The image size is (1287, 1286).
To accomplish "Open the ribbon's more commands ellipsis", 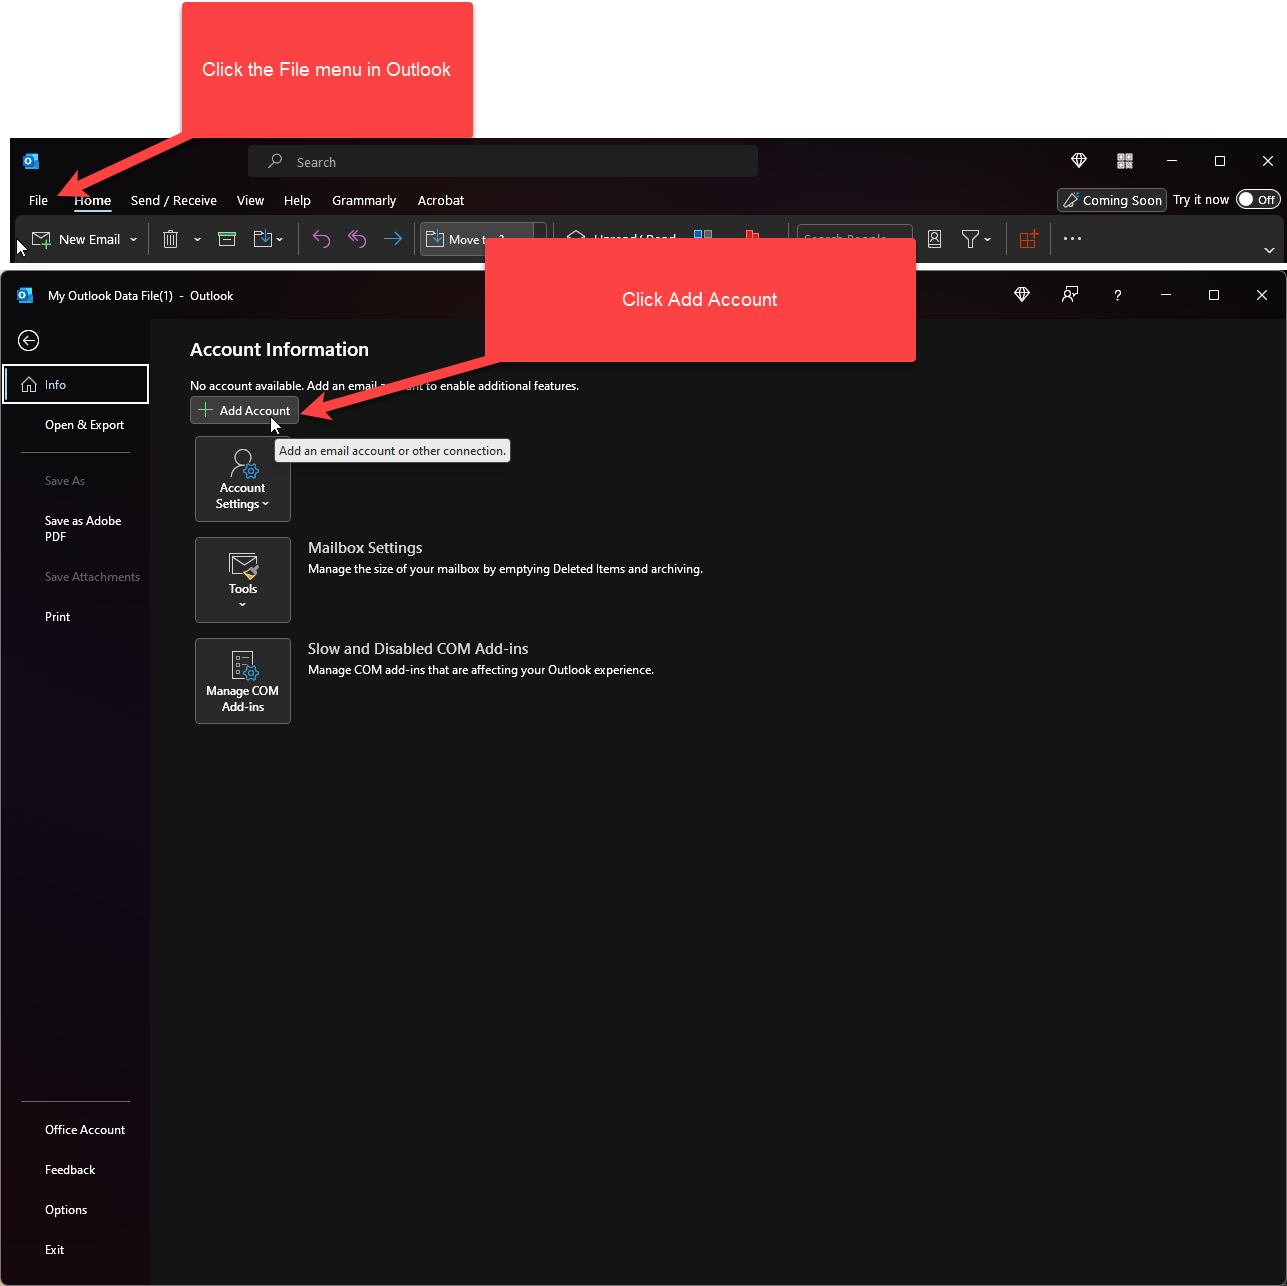I will 1072,239.
